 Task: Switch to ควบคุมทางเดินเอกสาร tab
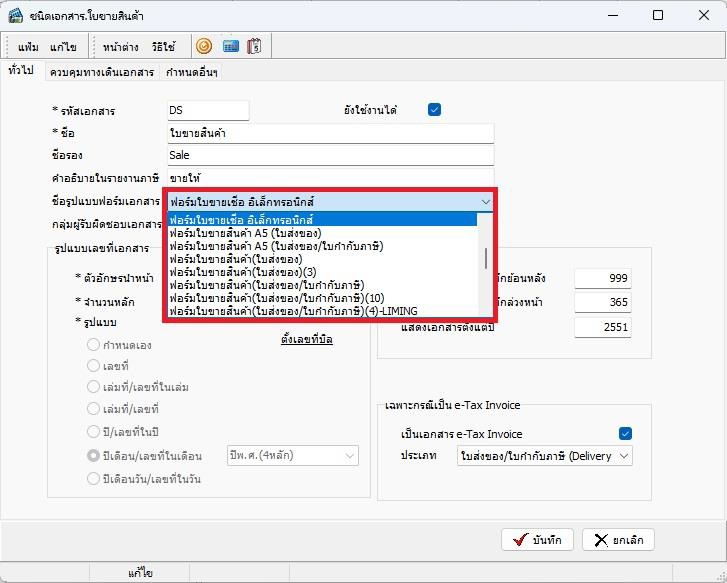tap(102, 73)
